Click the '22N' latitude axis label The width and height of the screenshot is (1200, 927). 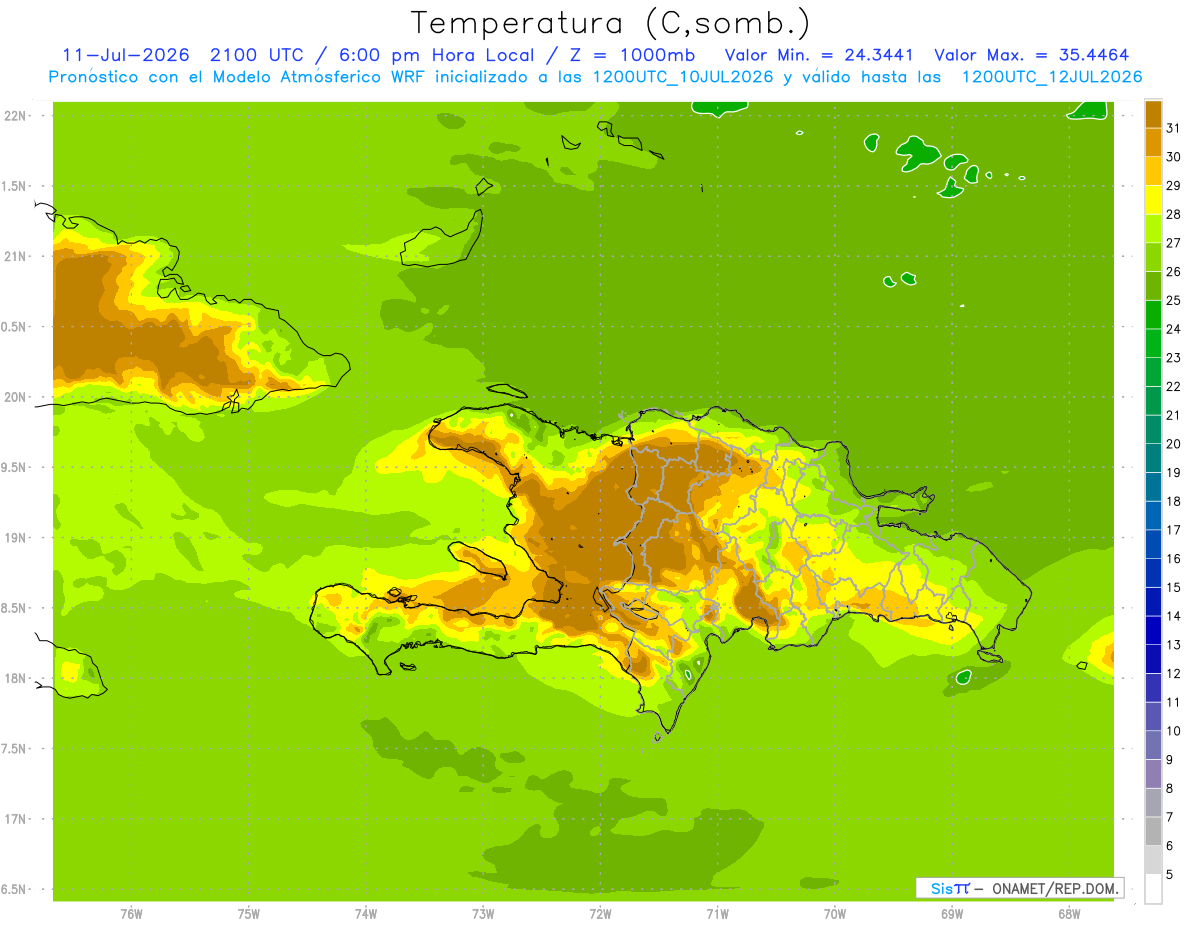16,116
